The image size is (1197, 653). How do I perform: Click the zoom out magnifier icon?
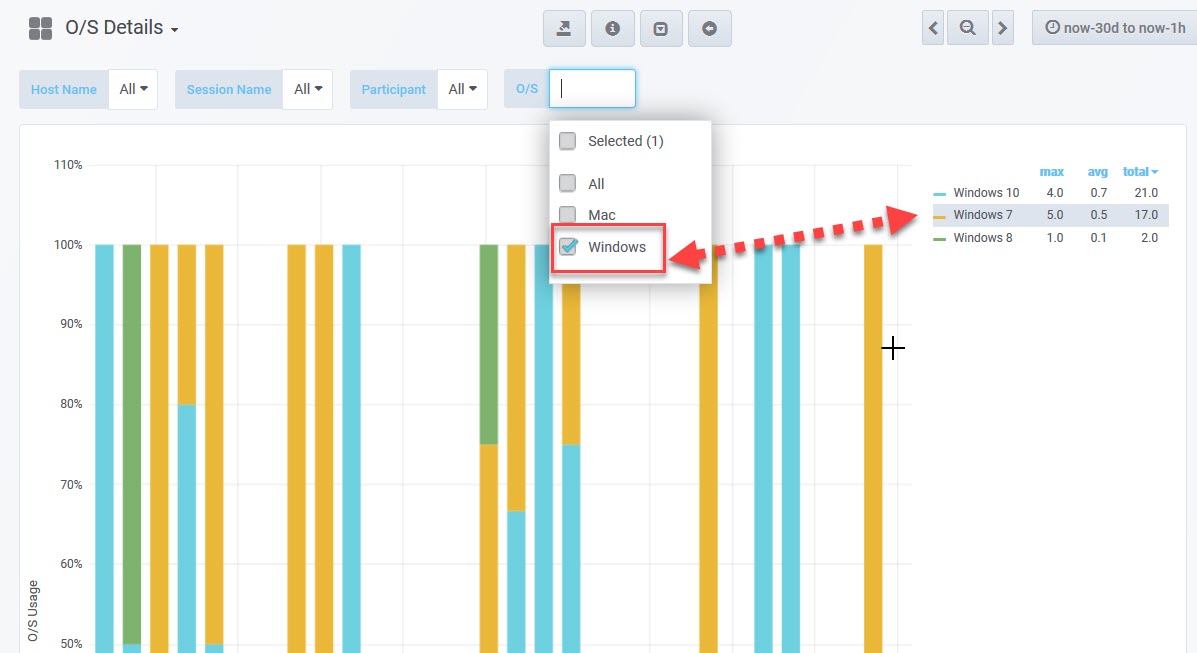click(967, 28)
